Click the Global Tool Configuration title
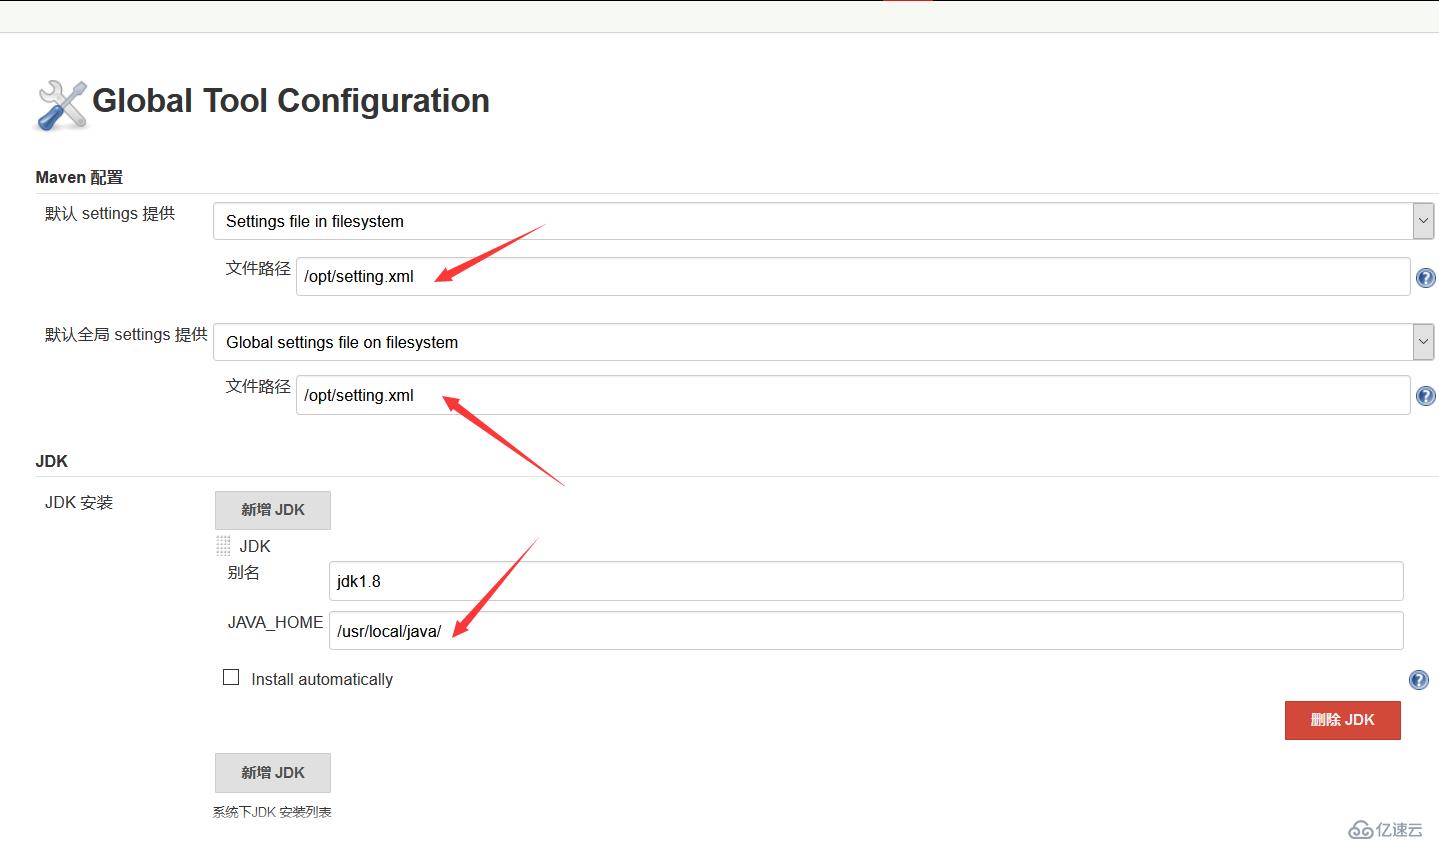 291,101
